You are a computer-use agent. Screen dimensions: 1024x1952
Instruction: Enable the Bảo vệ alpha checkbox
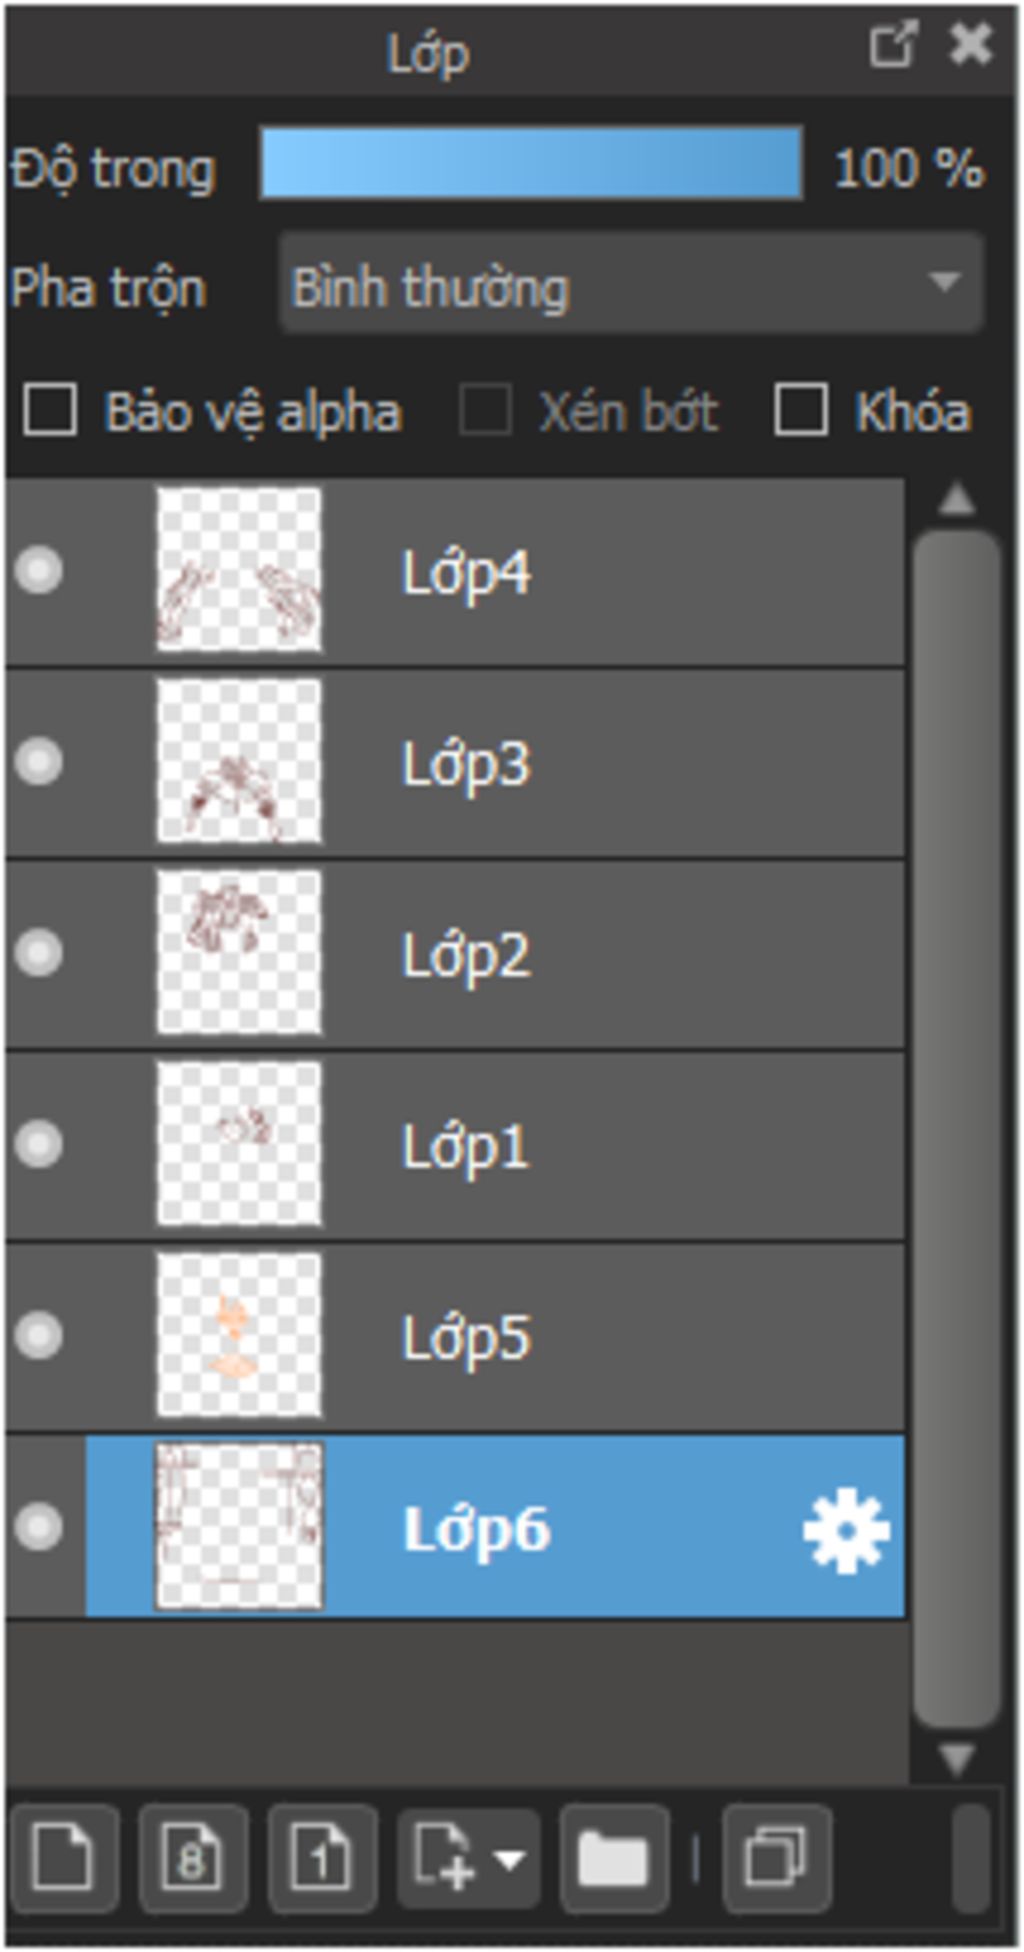(x=50, y=410)
